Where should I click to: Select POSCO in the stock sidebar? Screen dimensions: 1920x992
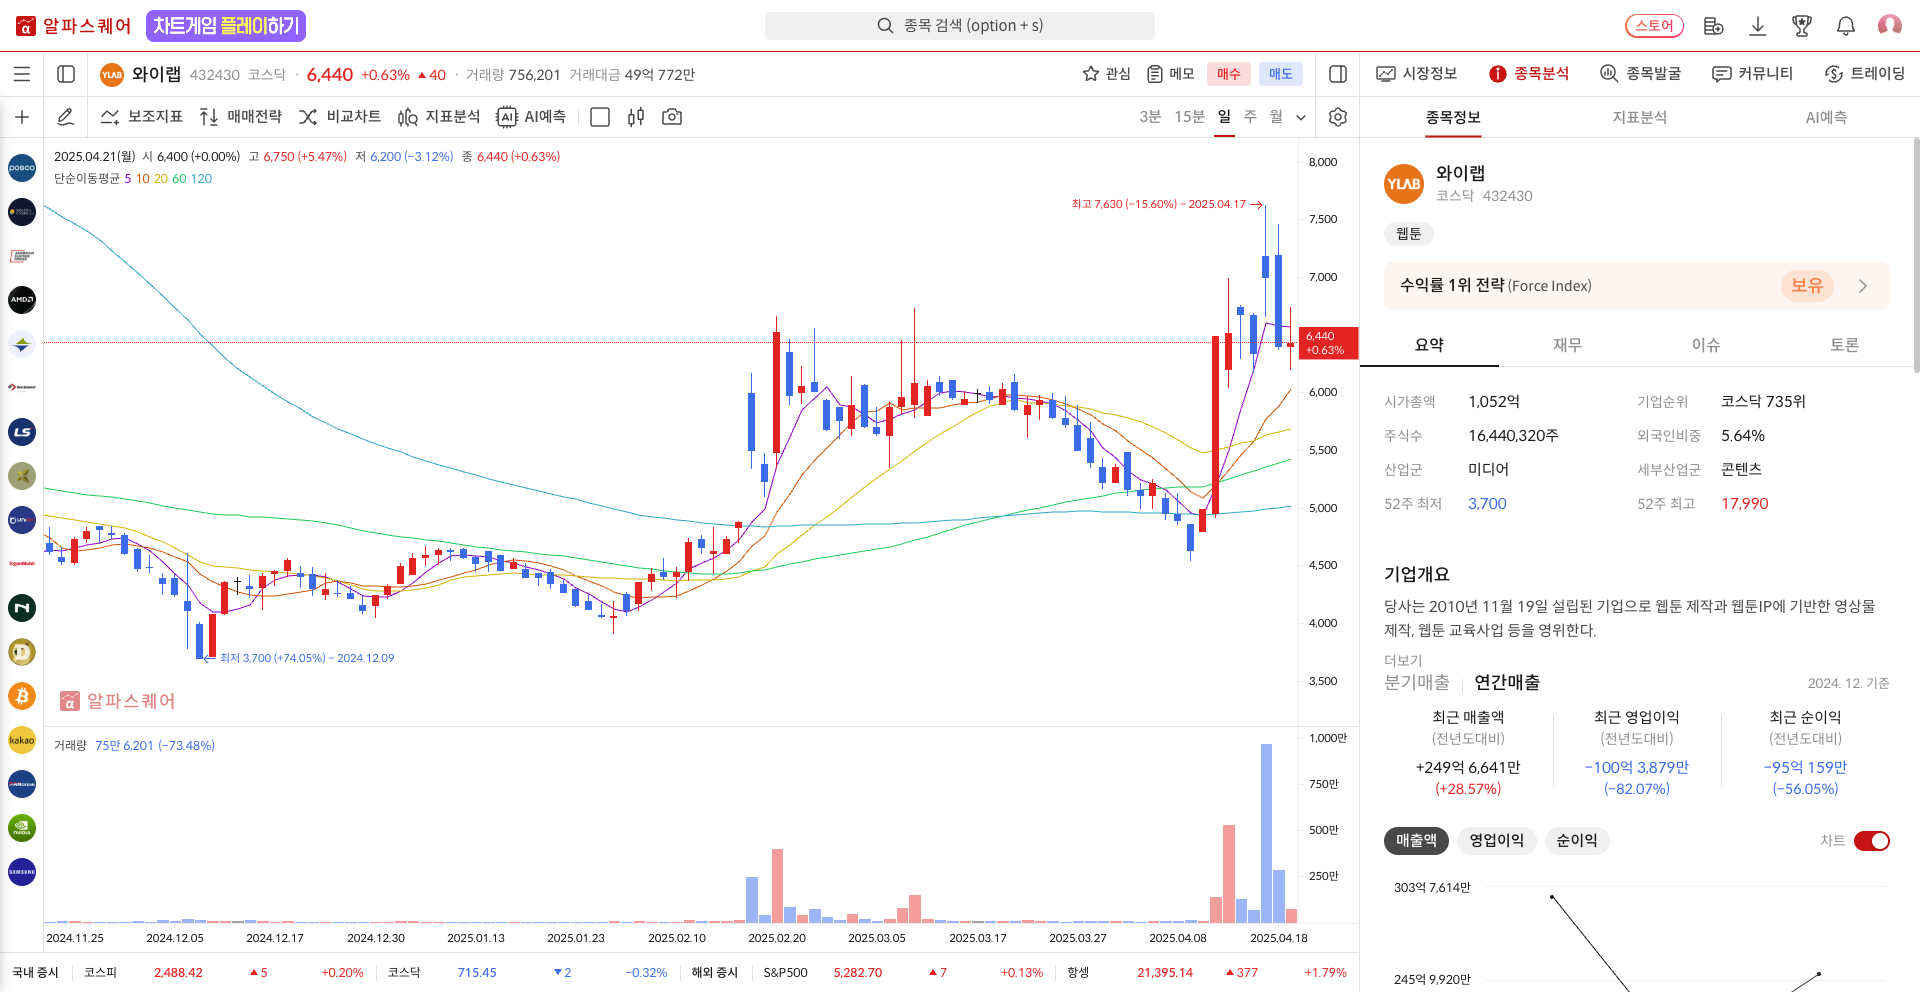tap(22, 168)
